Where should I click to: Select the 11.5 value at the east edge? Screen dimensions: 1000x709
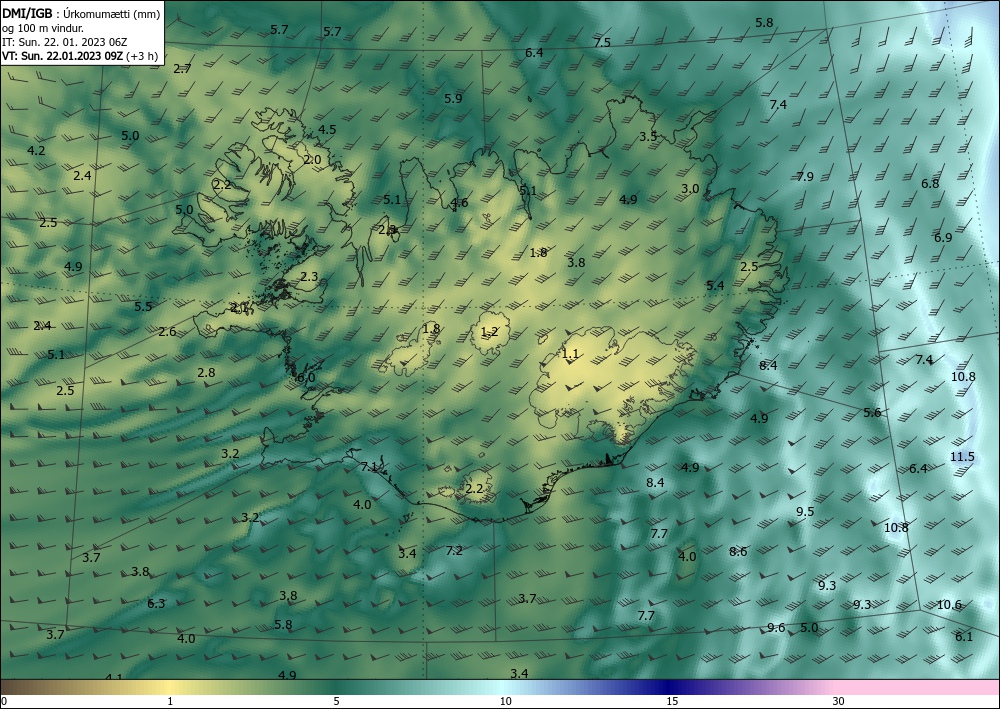(x=962, y=457)
